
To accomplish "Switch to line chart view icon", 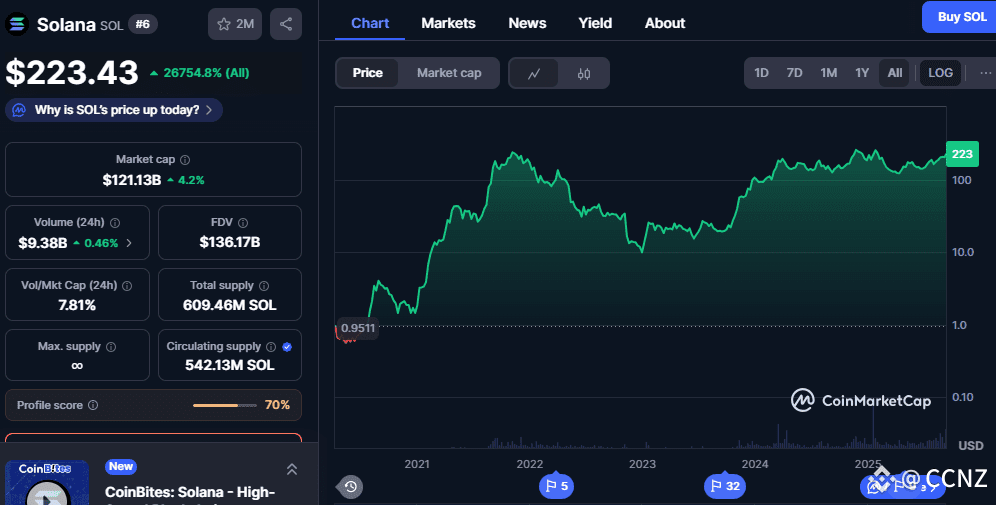I will [x=534, y=73].
